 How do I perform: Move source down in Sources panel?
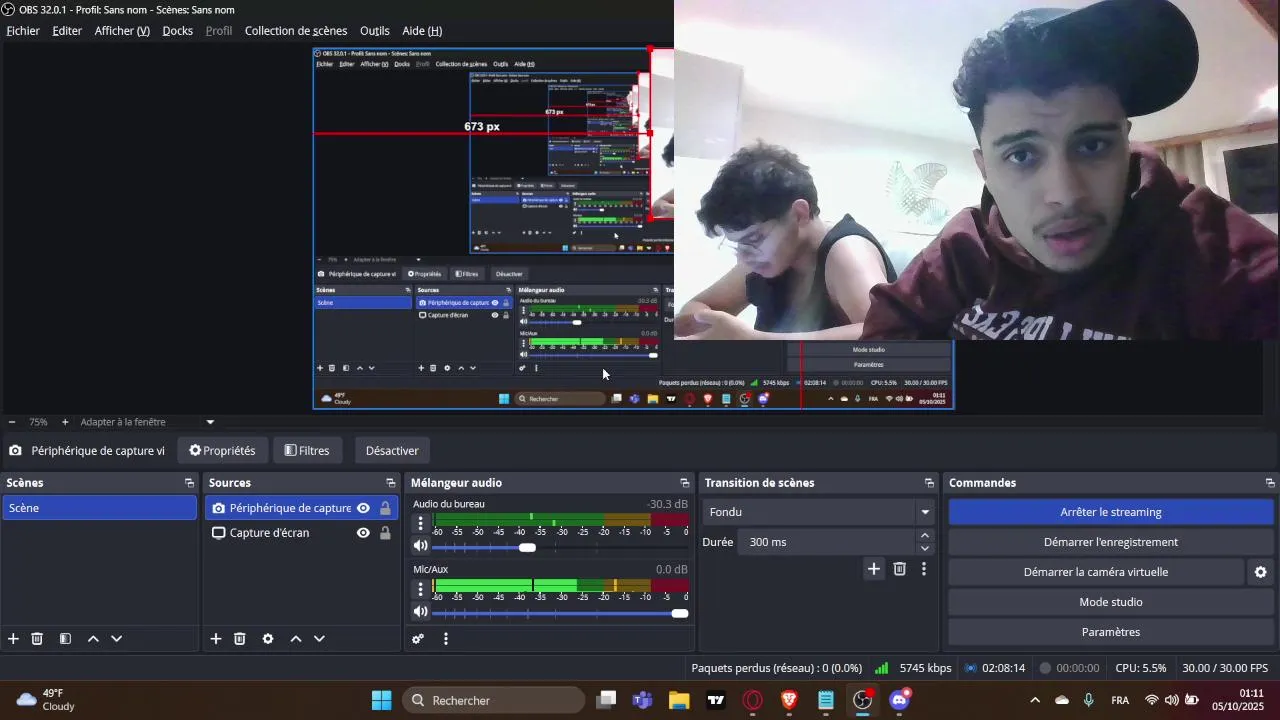319,639
